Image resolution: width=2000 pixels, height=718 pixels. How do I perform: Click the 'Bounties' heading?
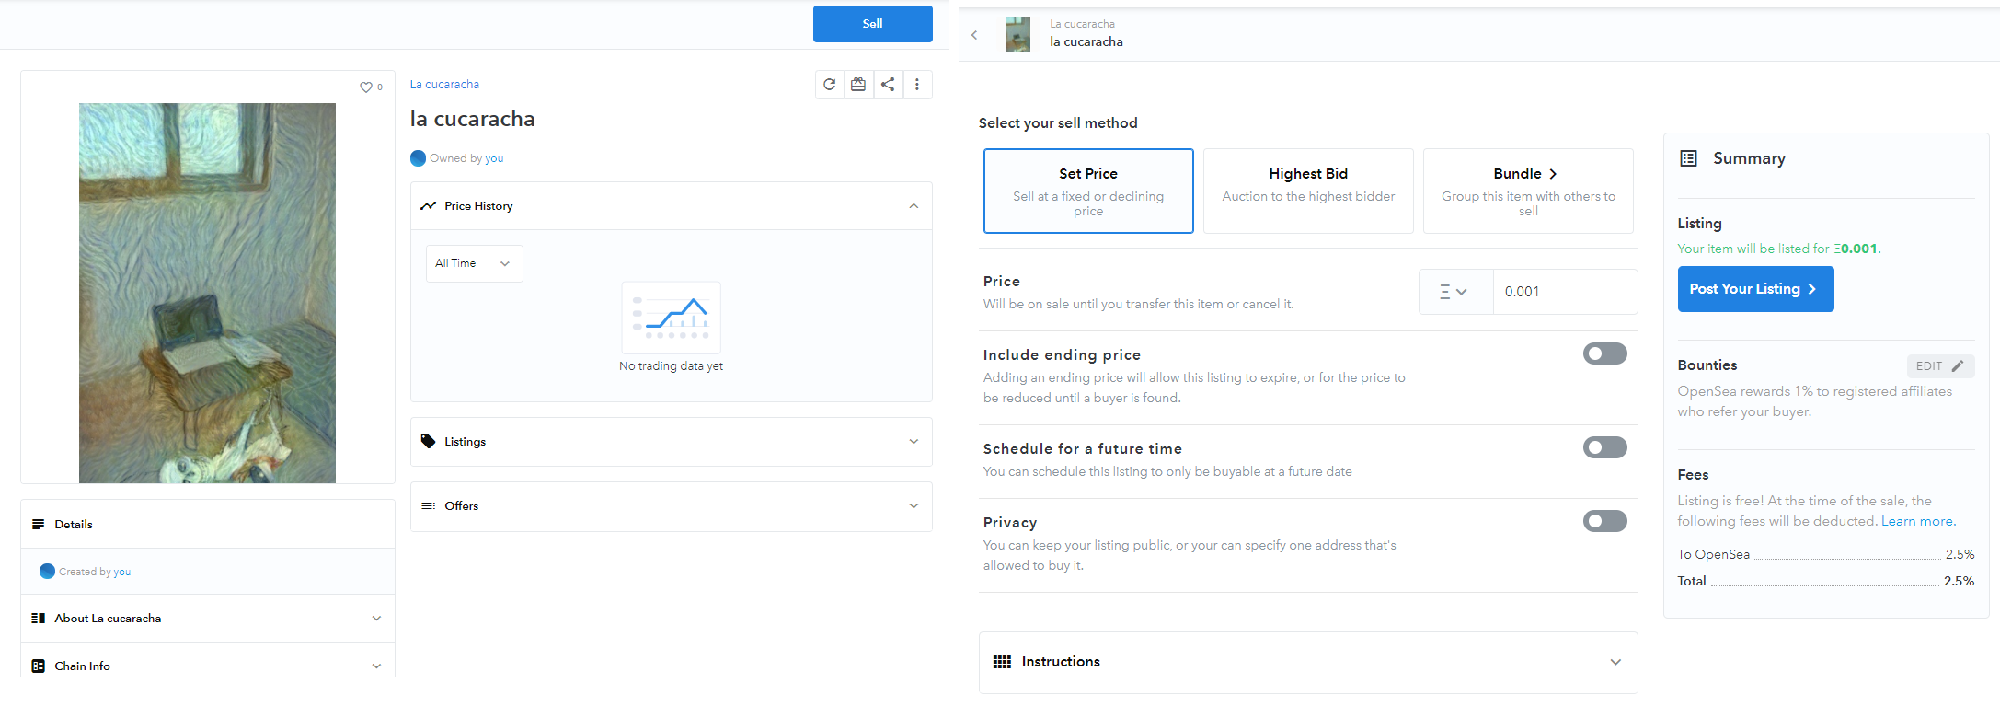point(1707,365)
